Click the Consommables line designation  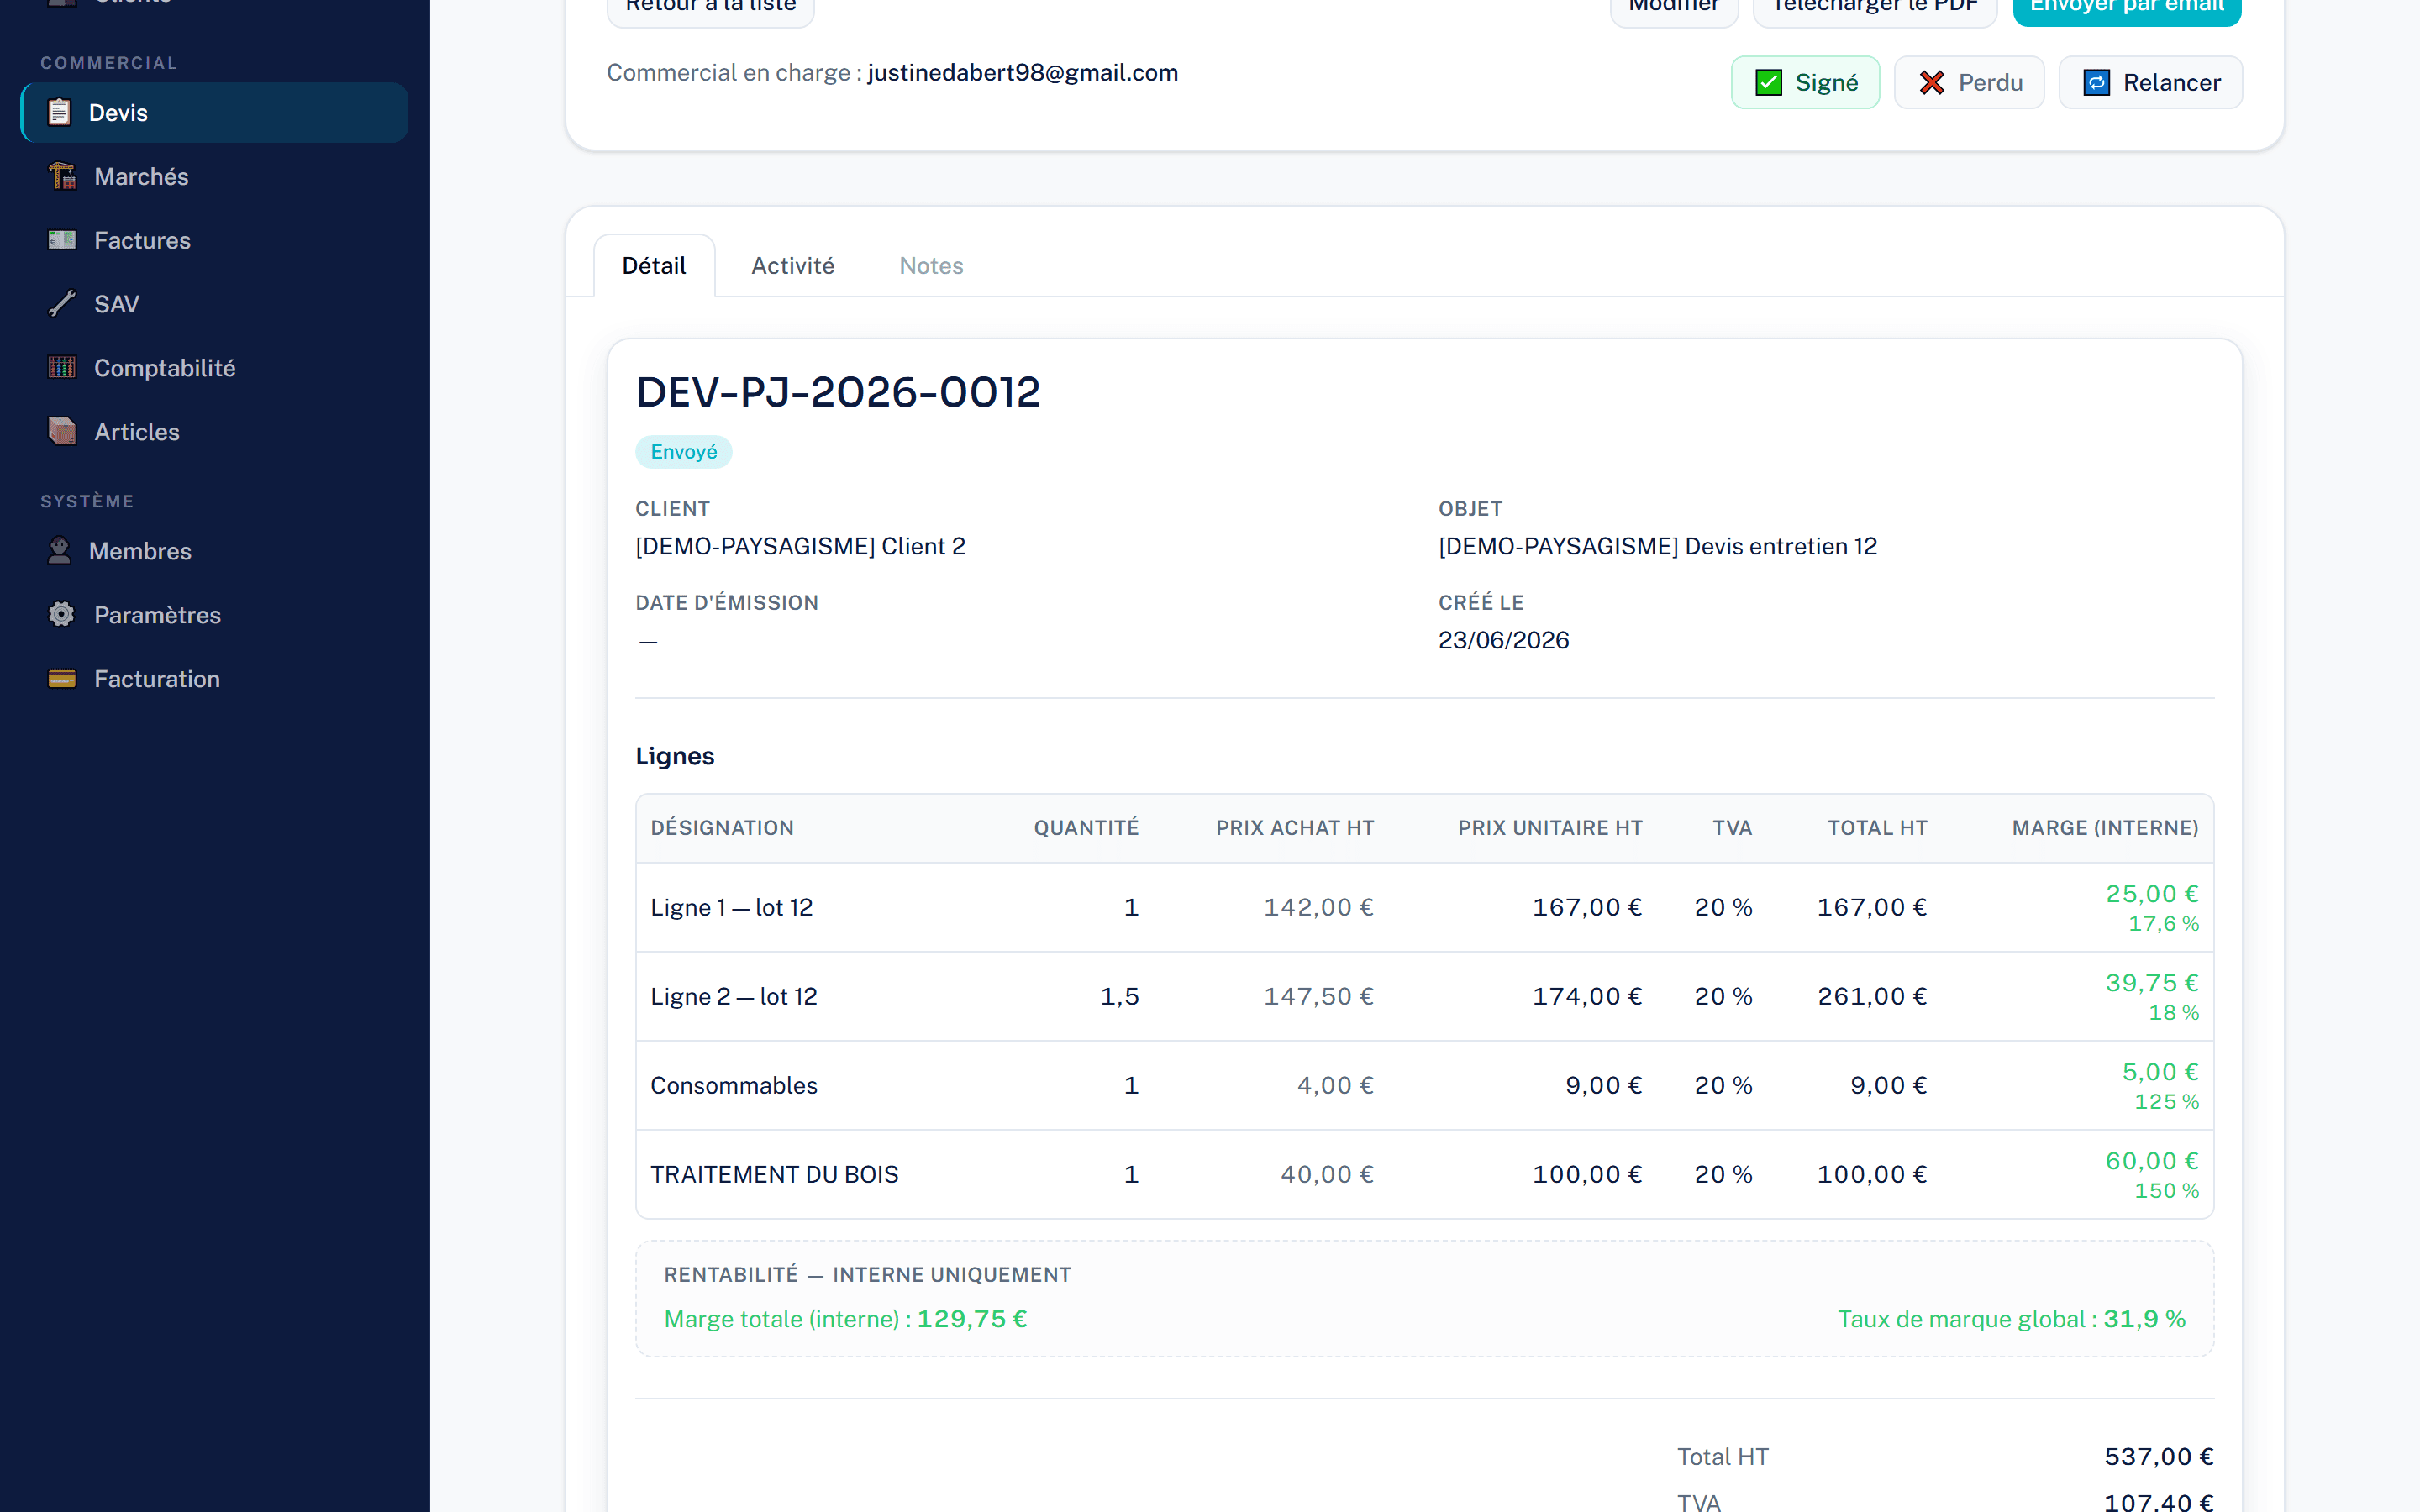[734, 1085]
